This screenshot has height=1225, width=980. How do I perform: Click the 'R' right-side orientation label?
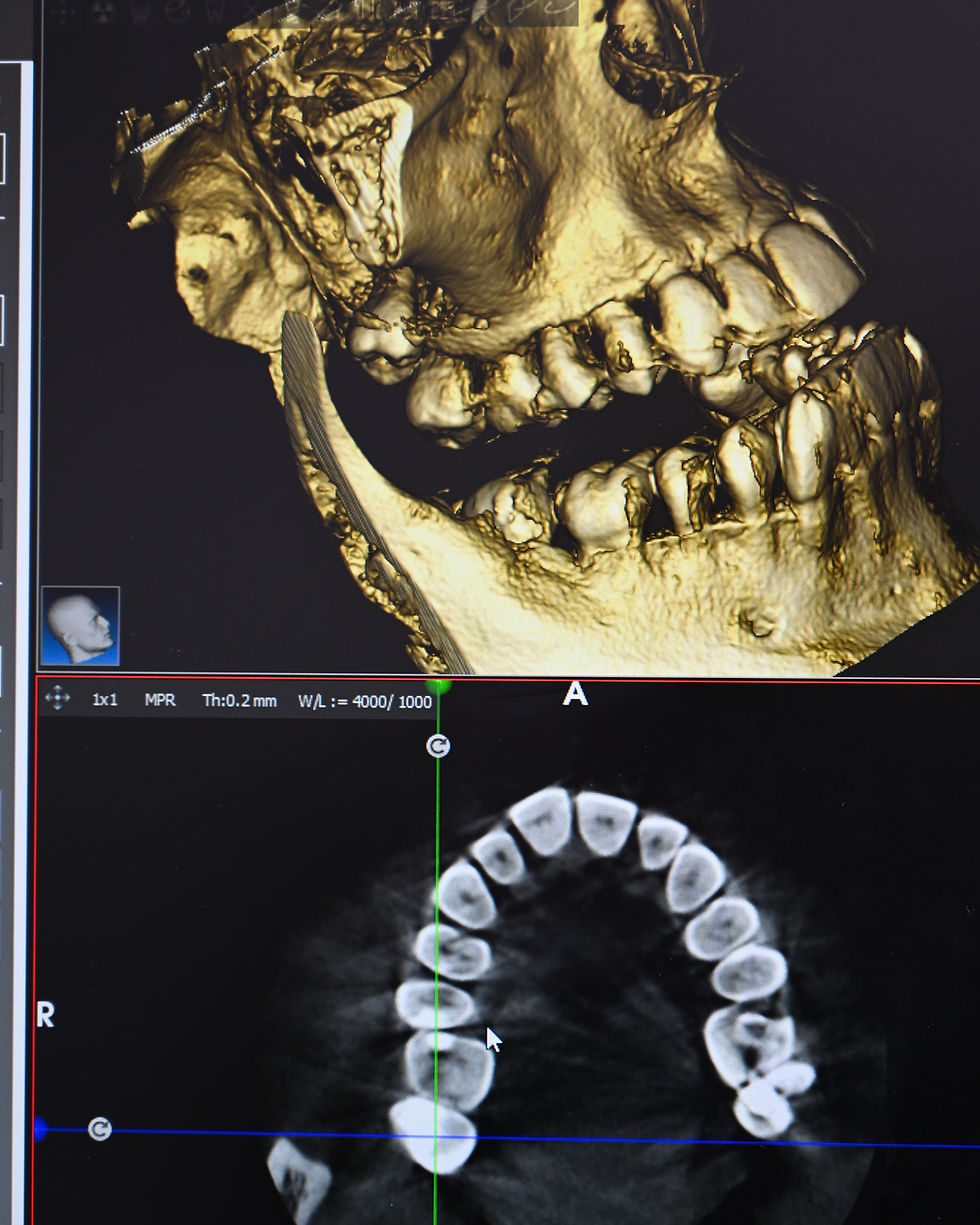45,1015
